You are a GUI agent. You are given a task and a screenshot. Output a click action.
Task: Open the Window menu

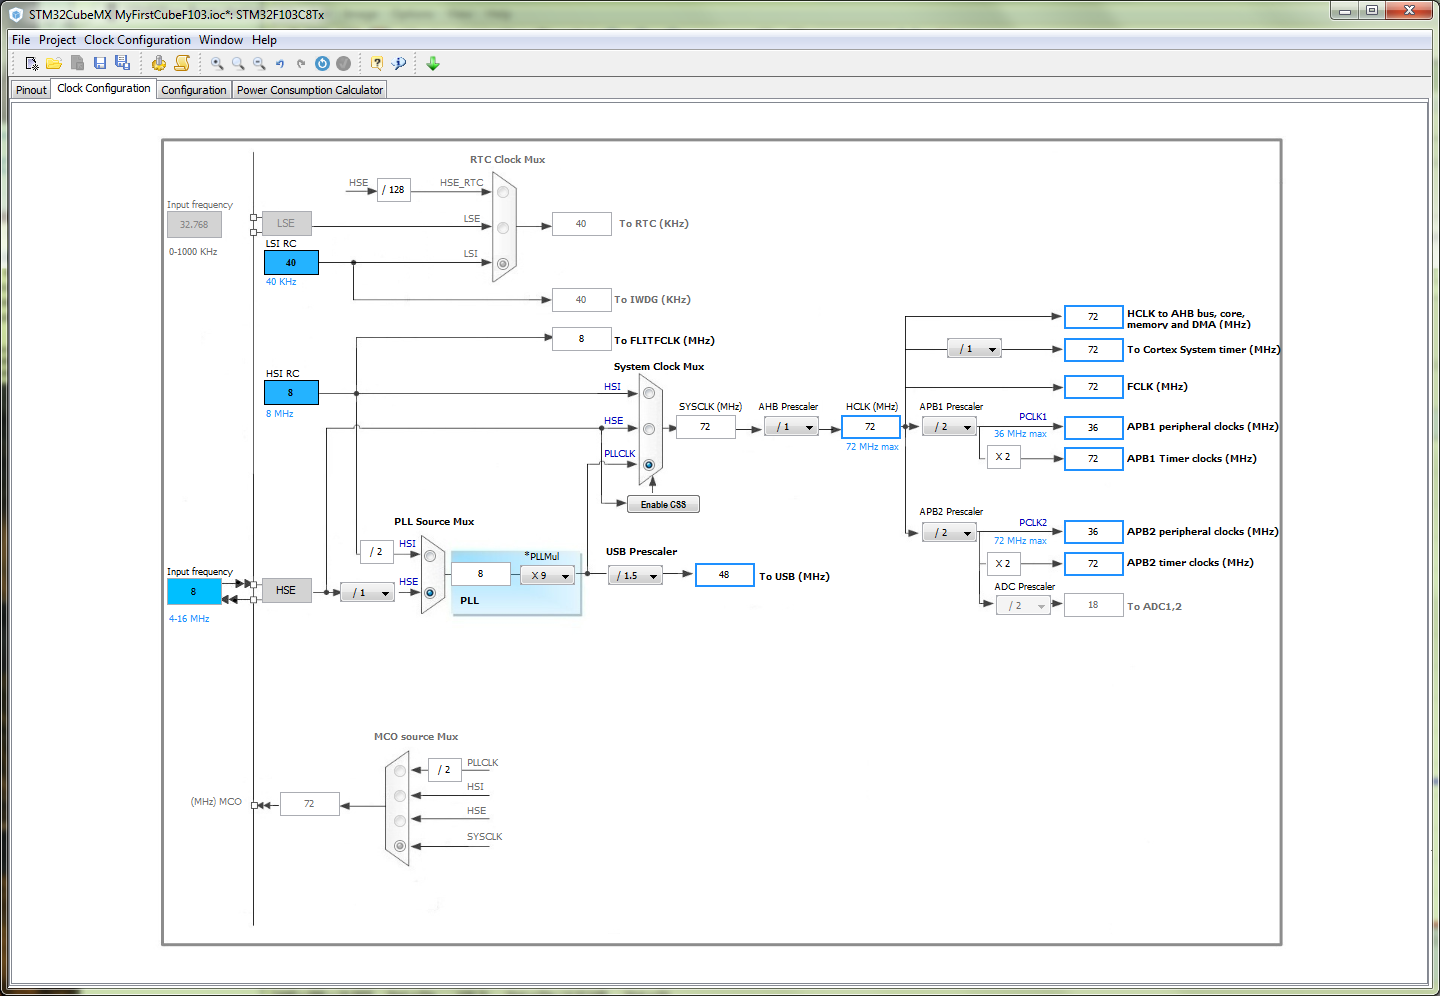coord(221,40)
